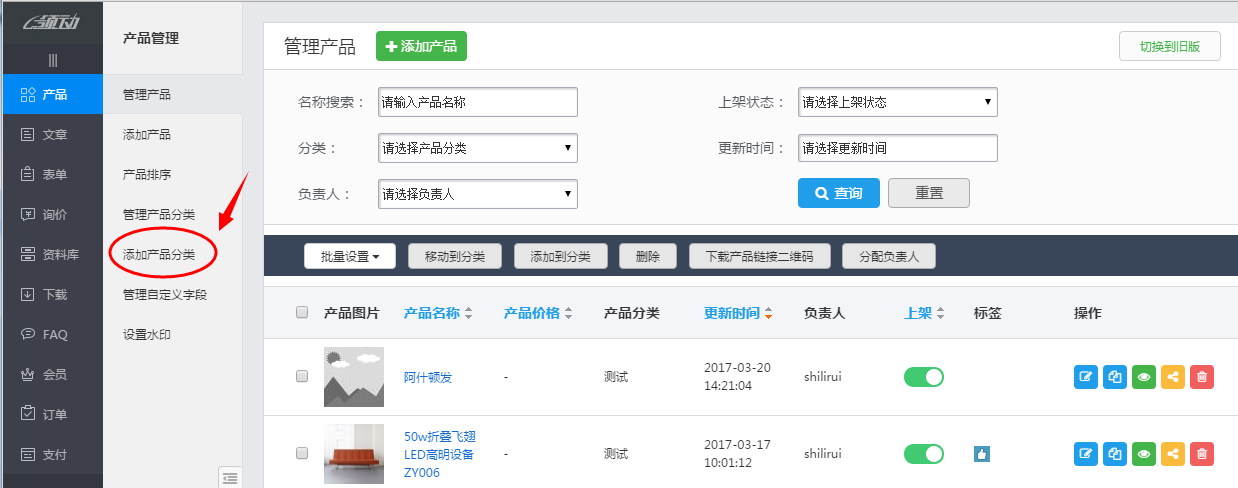Share the 50w折叠飞翅 product via orange icon
This screenshot has height=488, width=1238.
[1173, 454]
